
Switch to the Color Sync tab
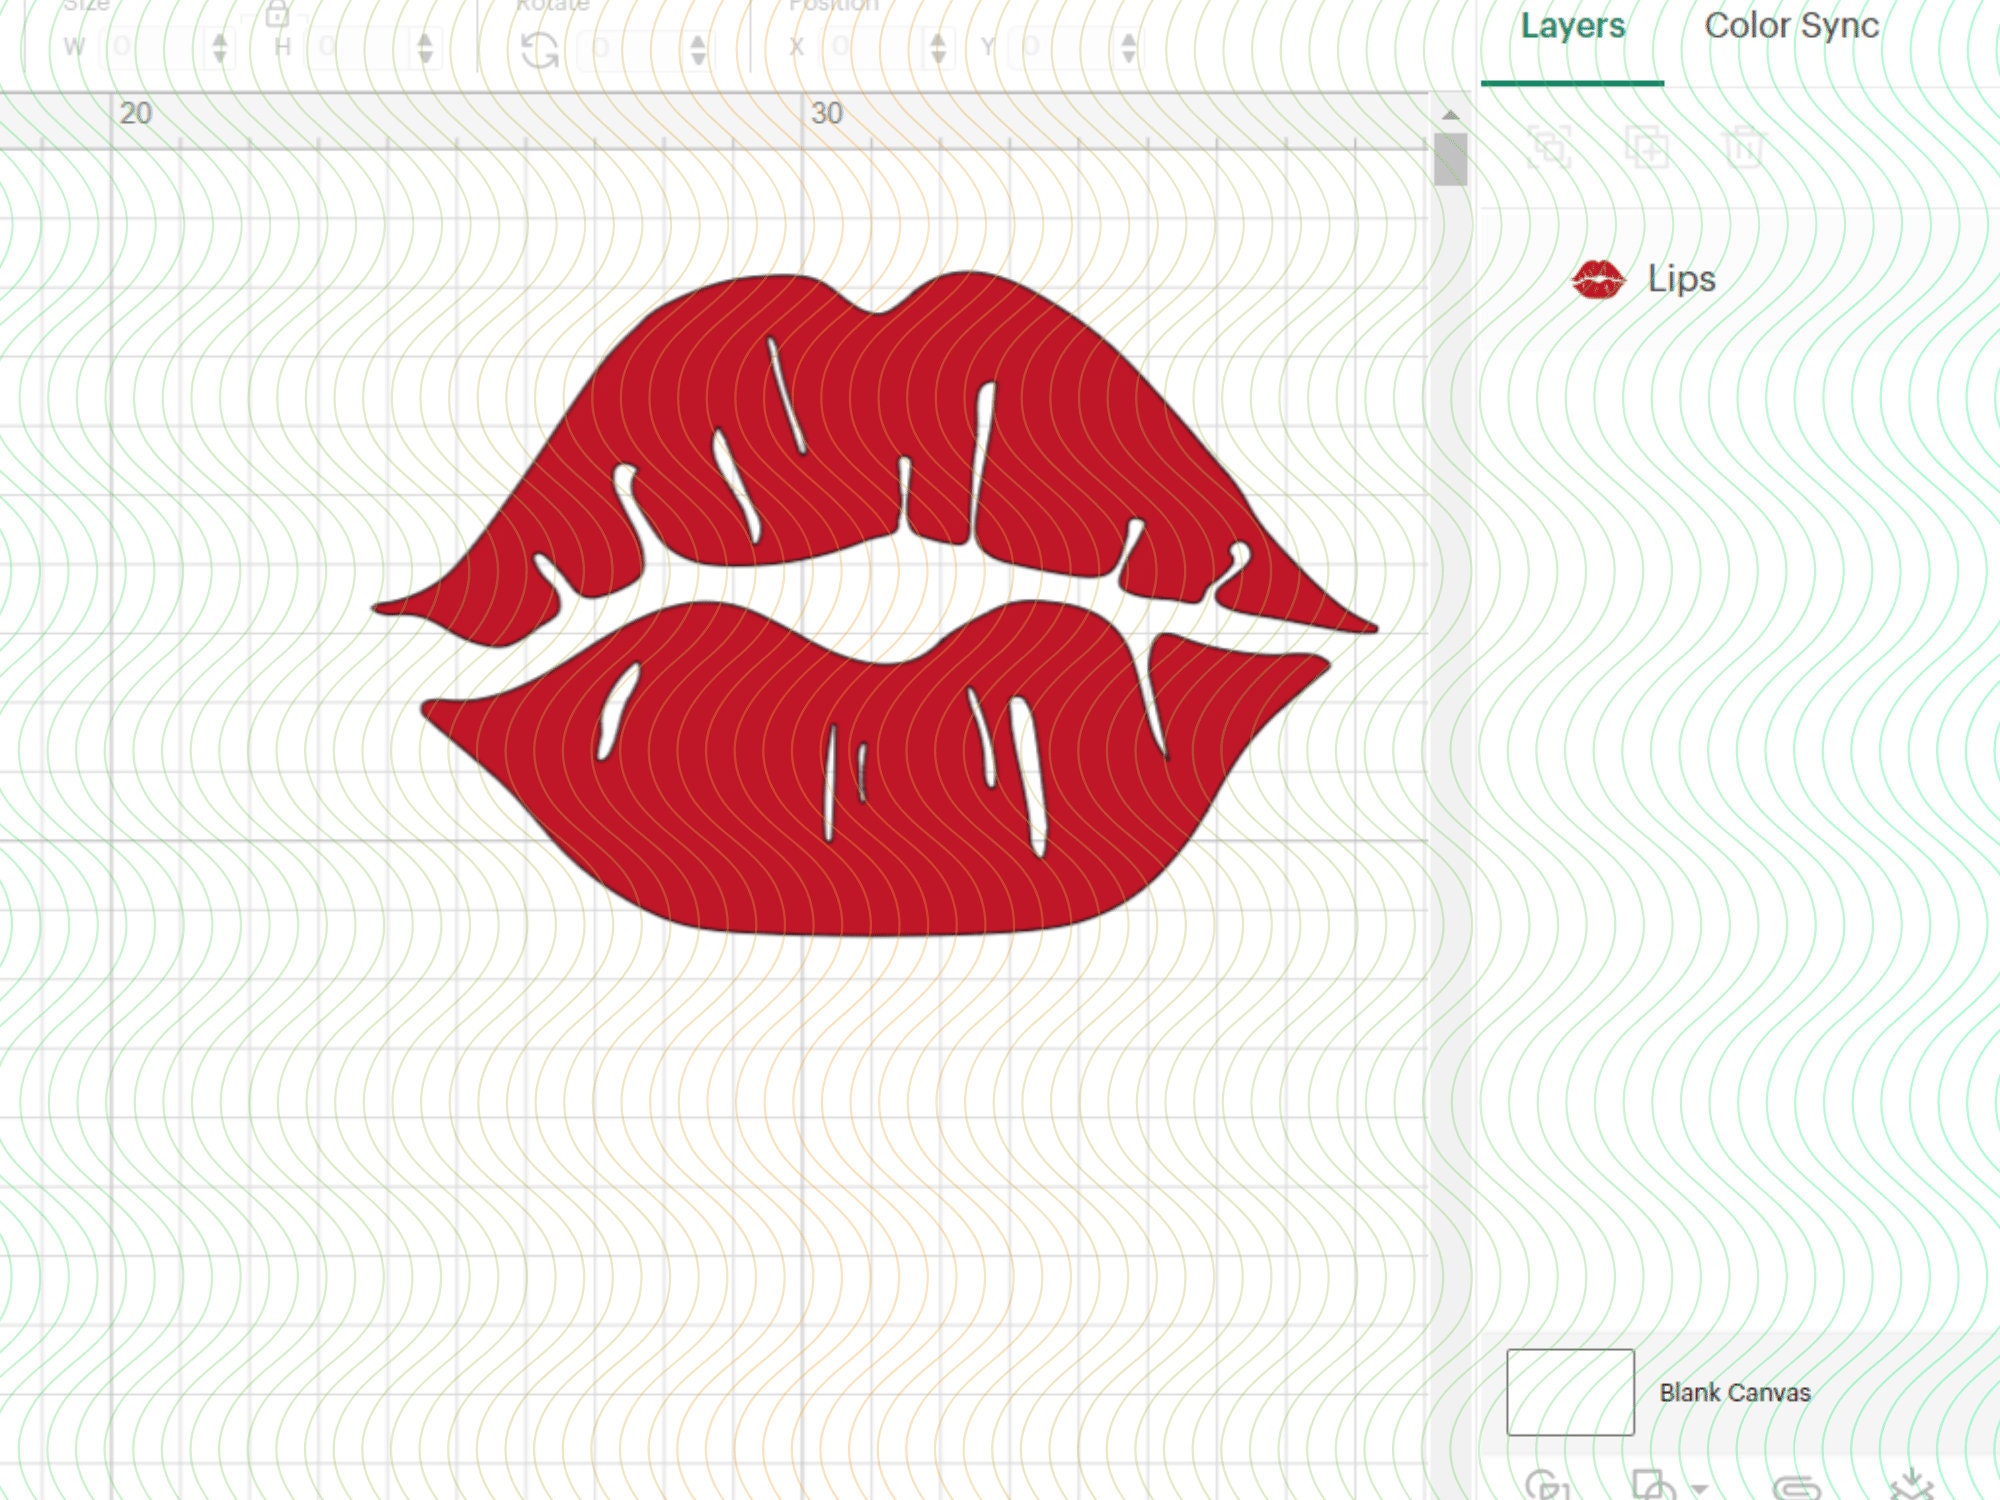point(1792,28)
